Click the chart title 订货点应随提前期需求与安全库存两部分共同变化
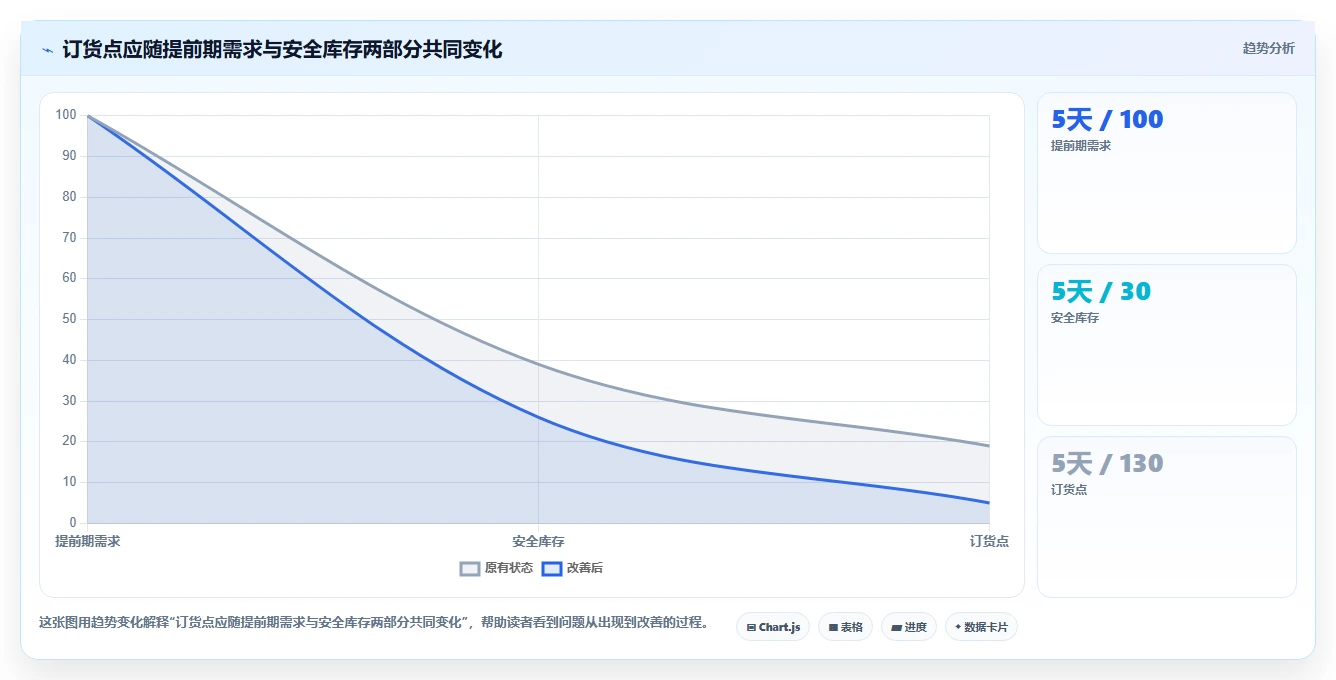This screenshot has width=1336, height=680. tap(282, 49)
